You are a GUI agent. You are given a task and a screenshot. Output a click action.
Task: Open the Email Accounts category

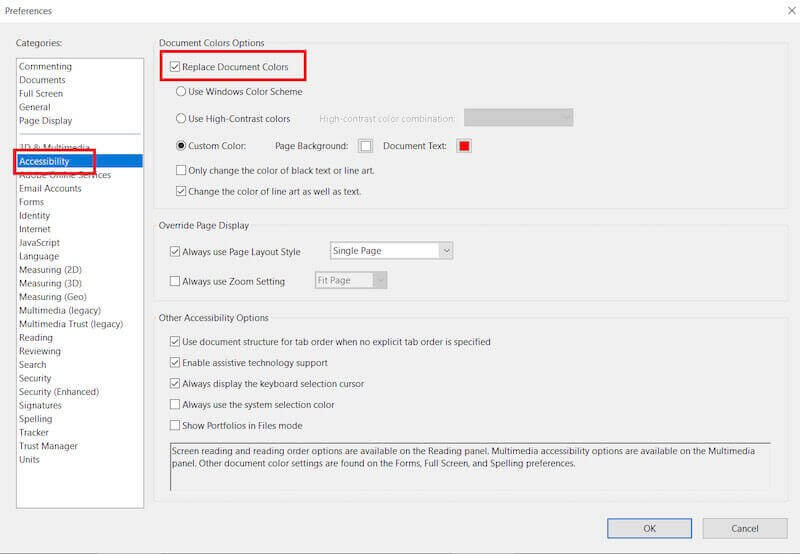click(50, 188)
